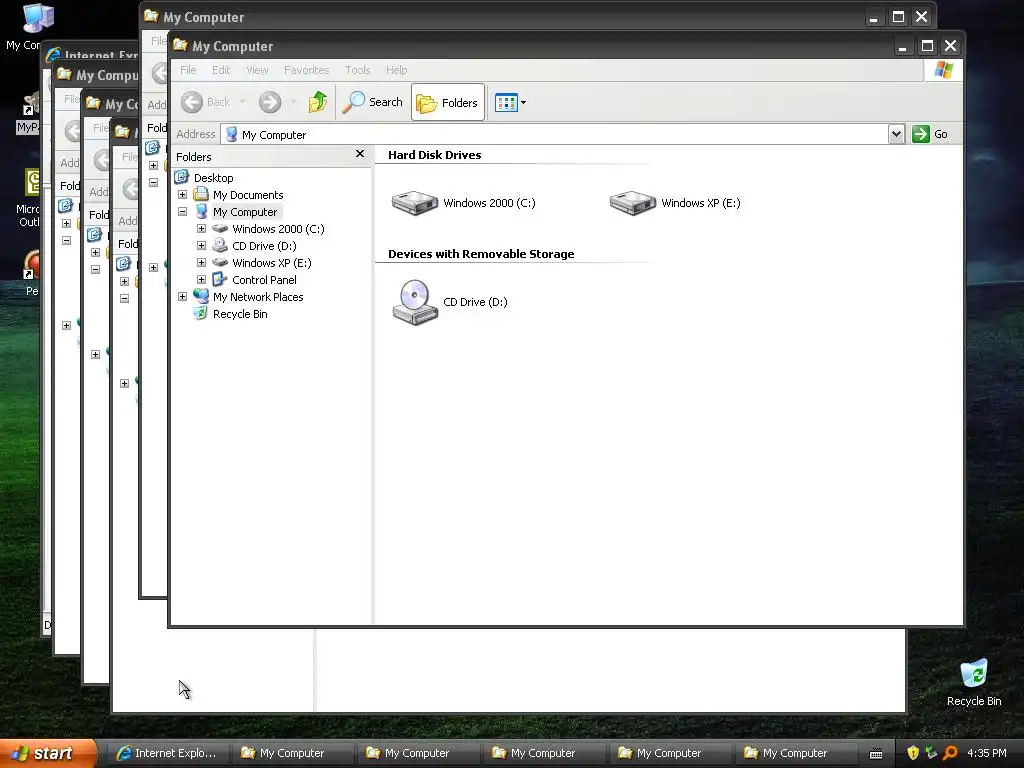Select the Windows 2000 (C:) drive icon

[x=415, y=202]
